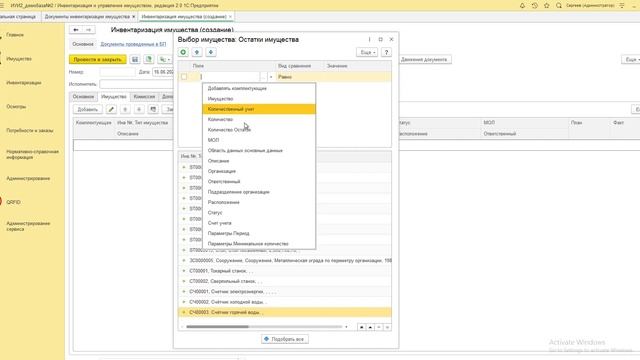The width and height of the screenshot is (640, 360).
Task: Switch to the Комиссия tab
Action: tap(144, 97)
